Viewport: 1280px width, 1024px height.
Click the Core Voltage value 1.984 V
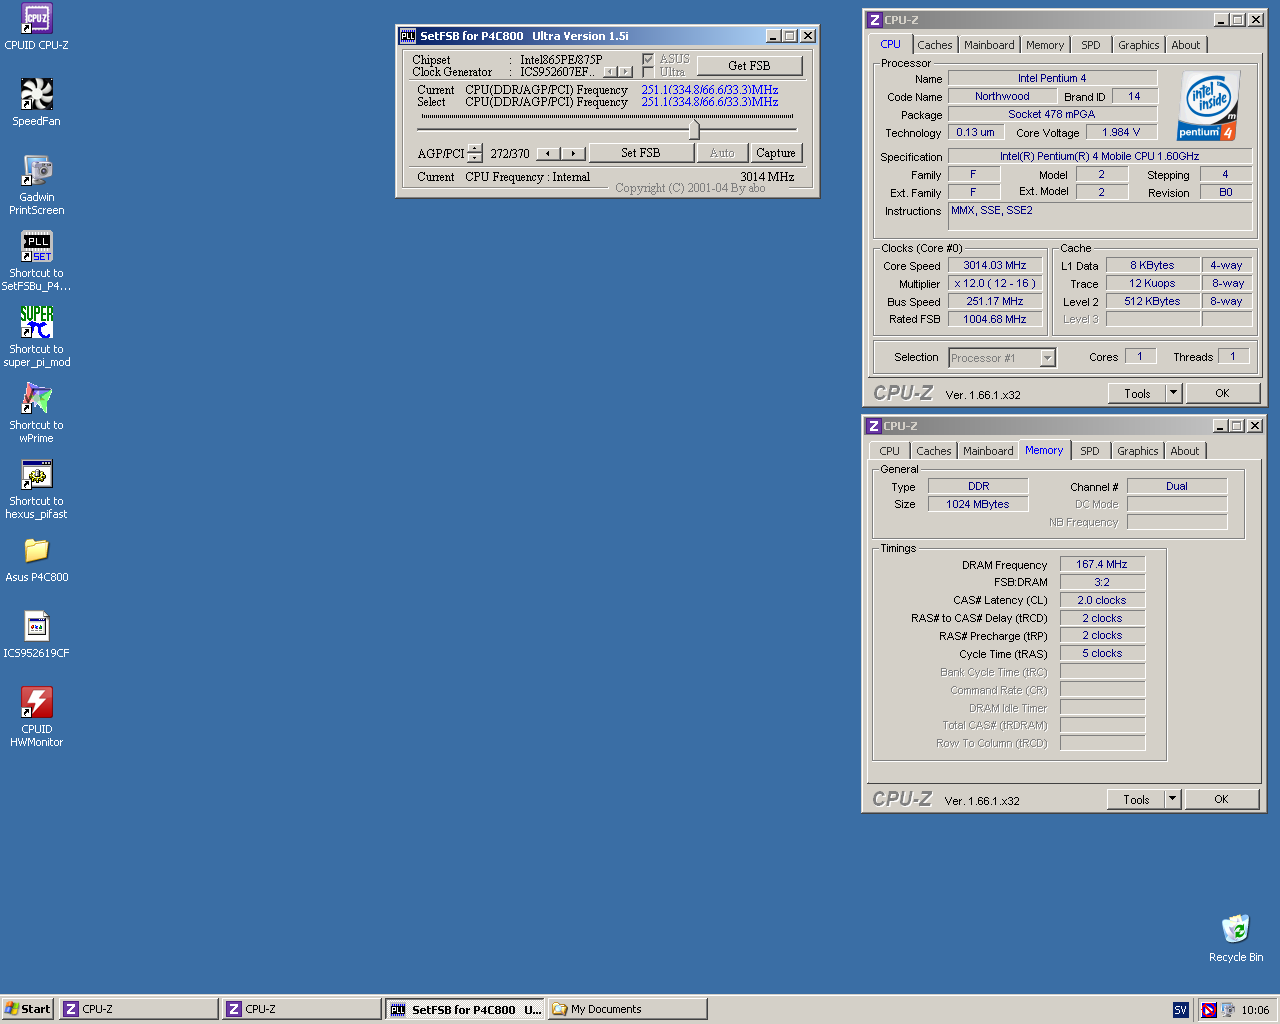click(1121, 133)
